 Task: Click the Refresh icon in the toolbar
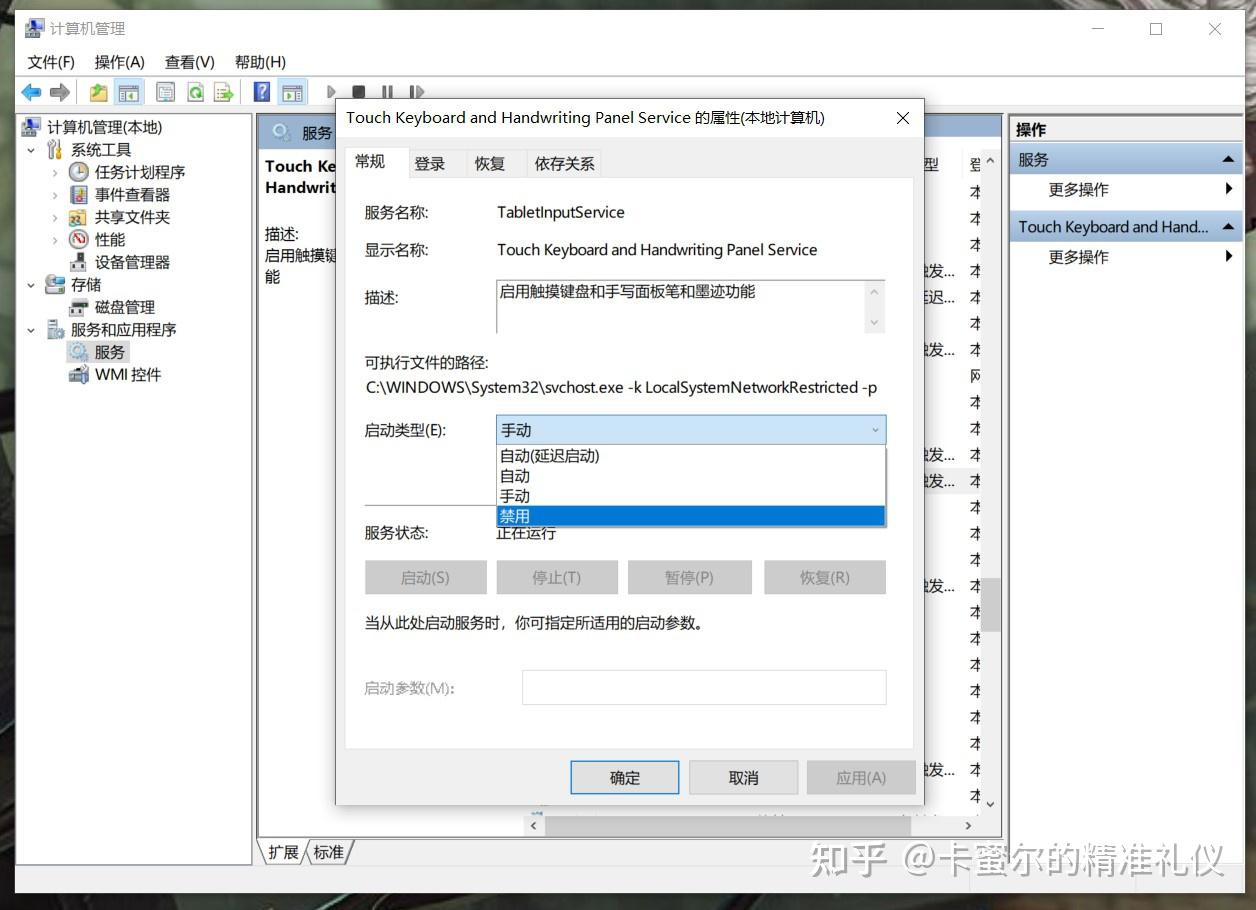[196, 92]
